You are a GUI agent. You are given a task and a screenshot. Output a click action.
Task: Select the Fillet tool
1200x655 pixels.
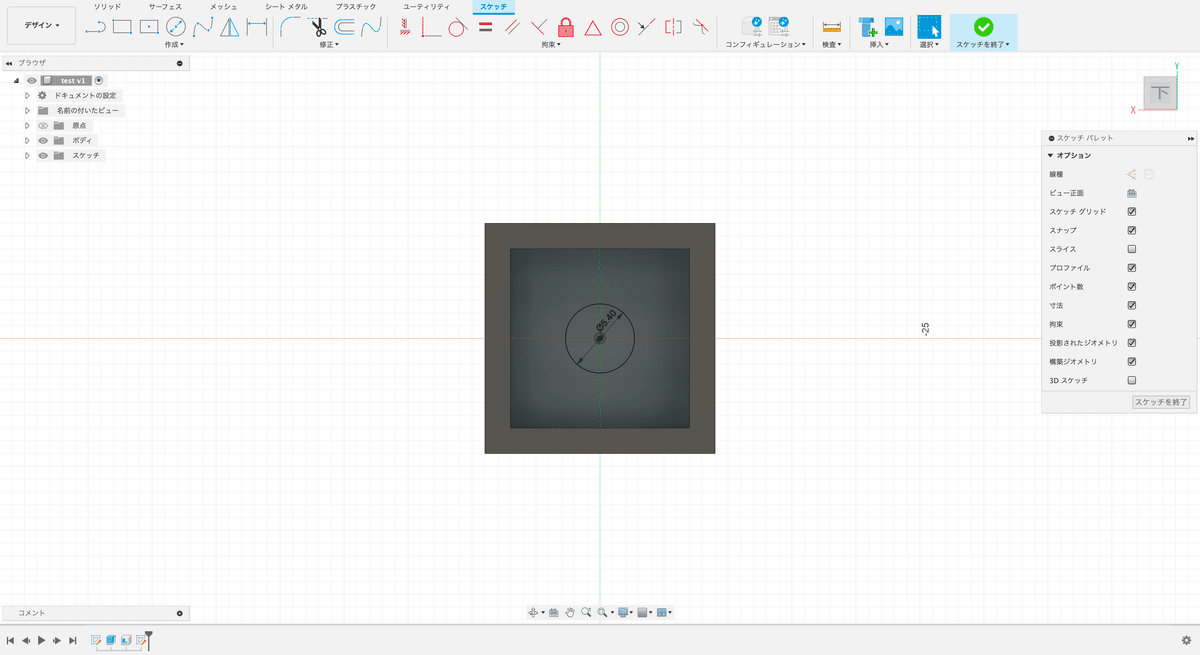[x=291, y=27]
